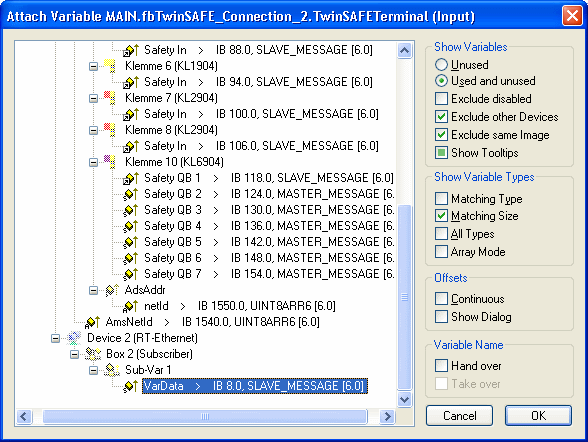Click the Box 2 (Subscriber) icon

click(x=93, y=354)
